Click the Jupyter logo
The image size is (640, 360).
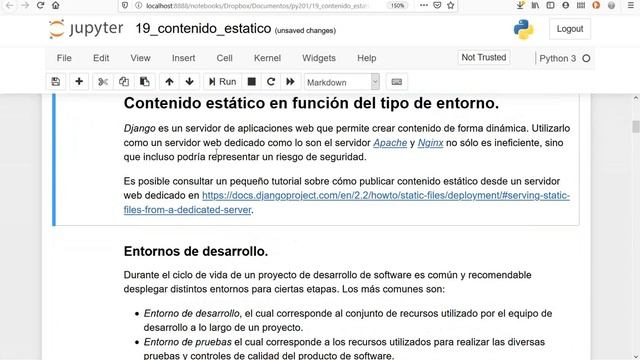(86, 29)
